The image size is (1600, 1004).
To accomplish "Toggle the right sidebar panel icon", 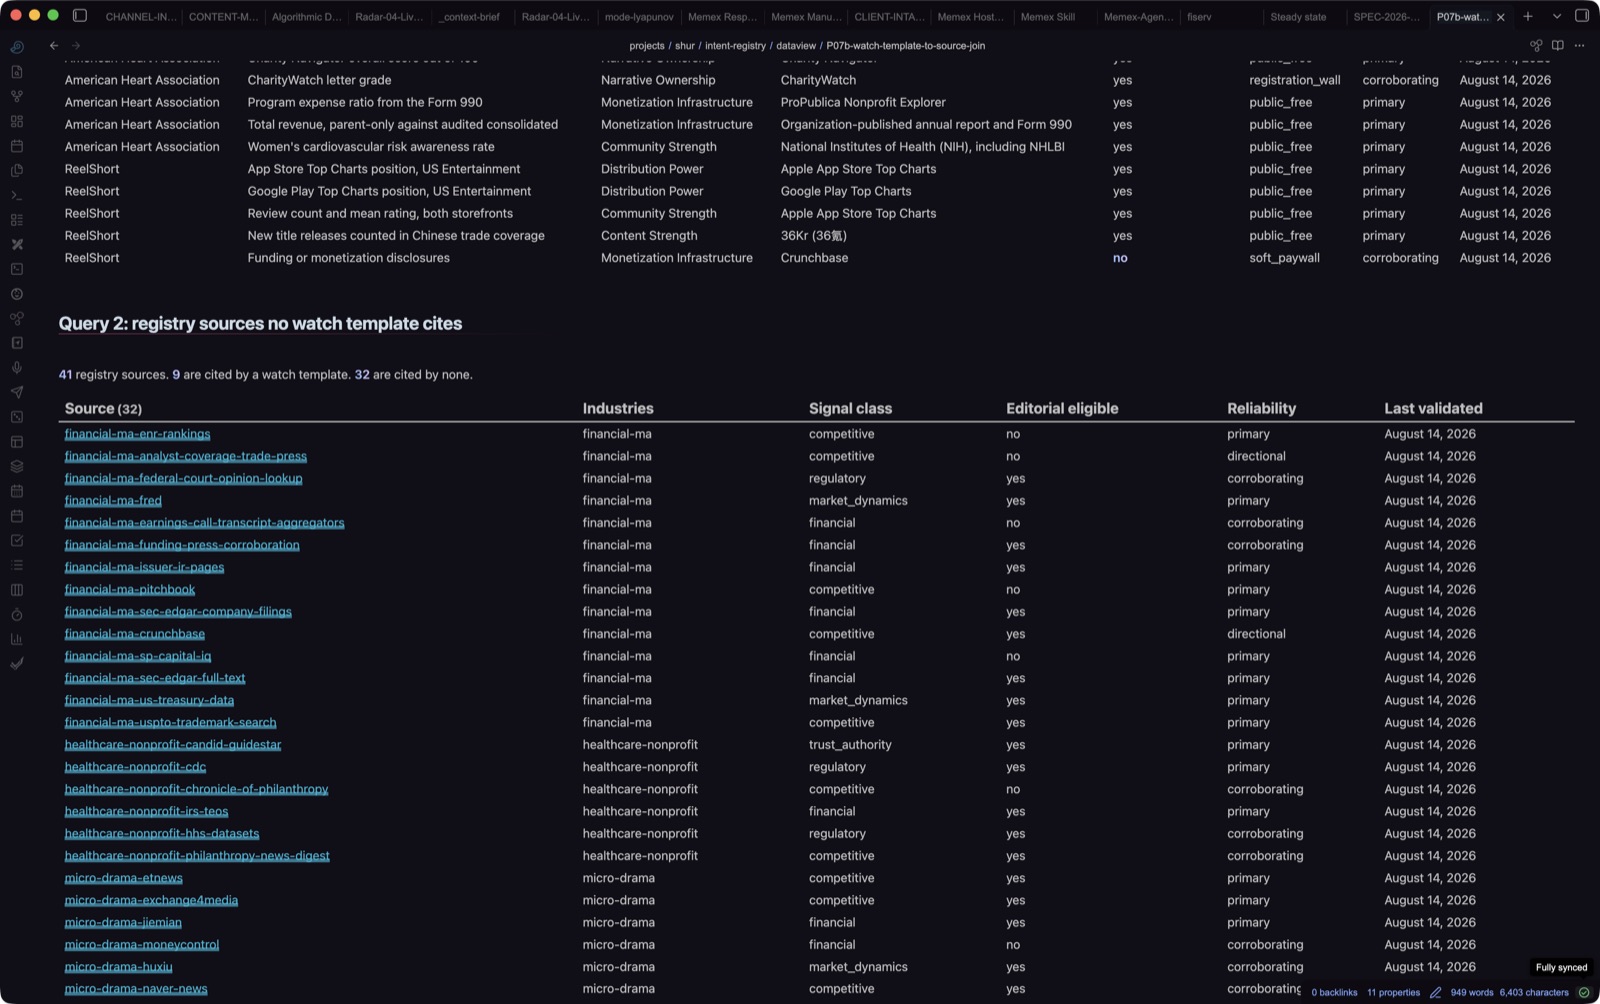I will [x=1582, y=16].
